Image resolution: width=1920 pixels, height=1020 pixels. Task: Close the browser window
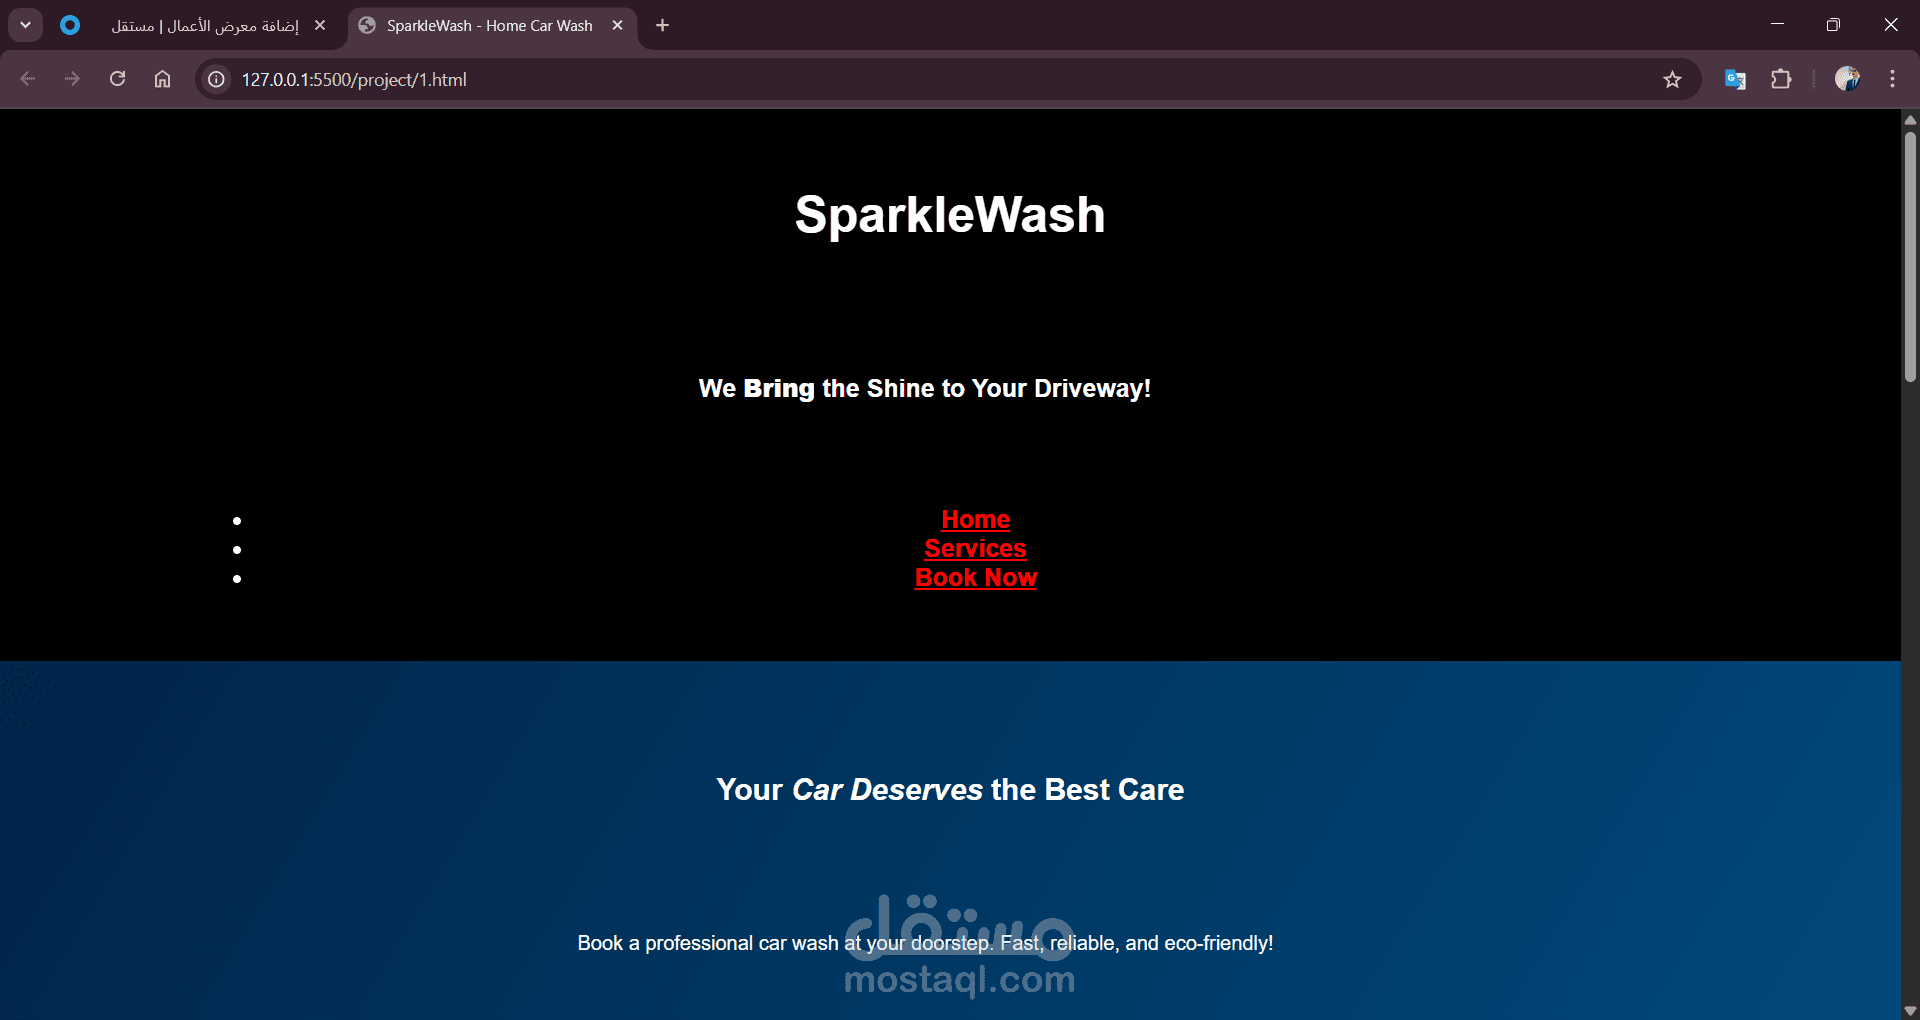pyautogui.click(x=1890, y=25)
